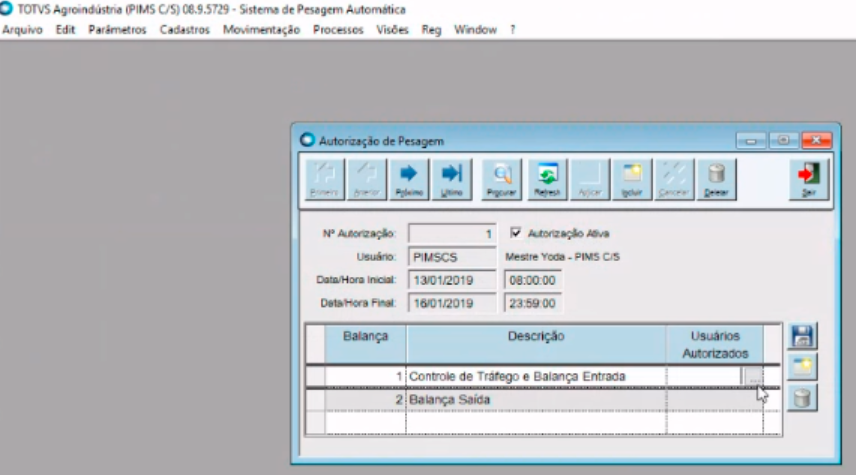This screenshot has width=856, height=475.
Task: Toggle the Autorização Ativa checkbox
Action: pyautogui.click(x=515, y=233)
